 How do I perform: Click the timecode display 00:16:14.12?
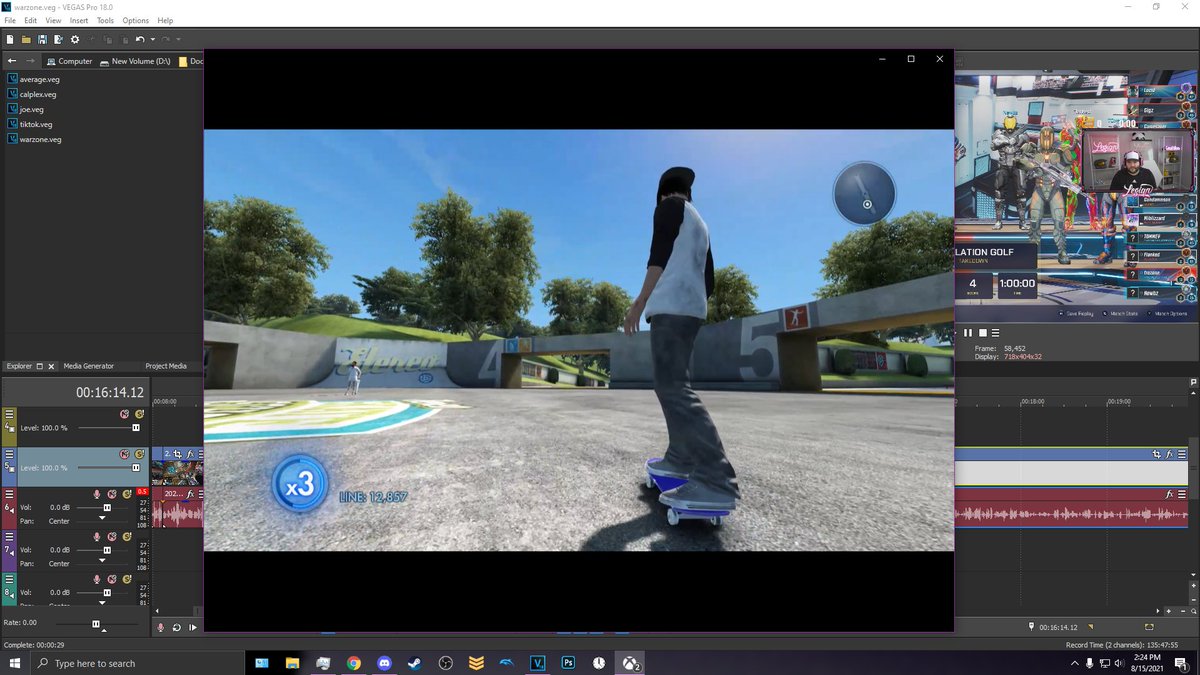pyautogui.click(x=110, y=393)
